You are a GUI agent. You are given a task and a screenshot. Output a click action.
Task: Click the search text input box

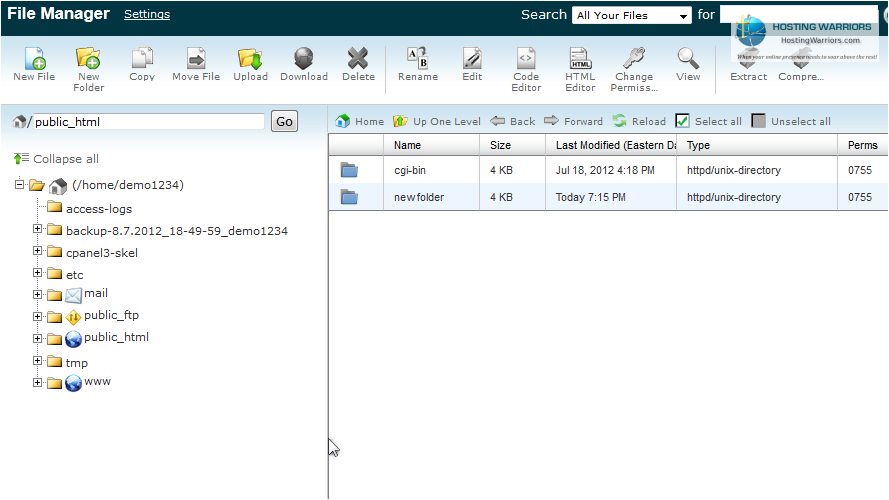(x=798, y=15)
